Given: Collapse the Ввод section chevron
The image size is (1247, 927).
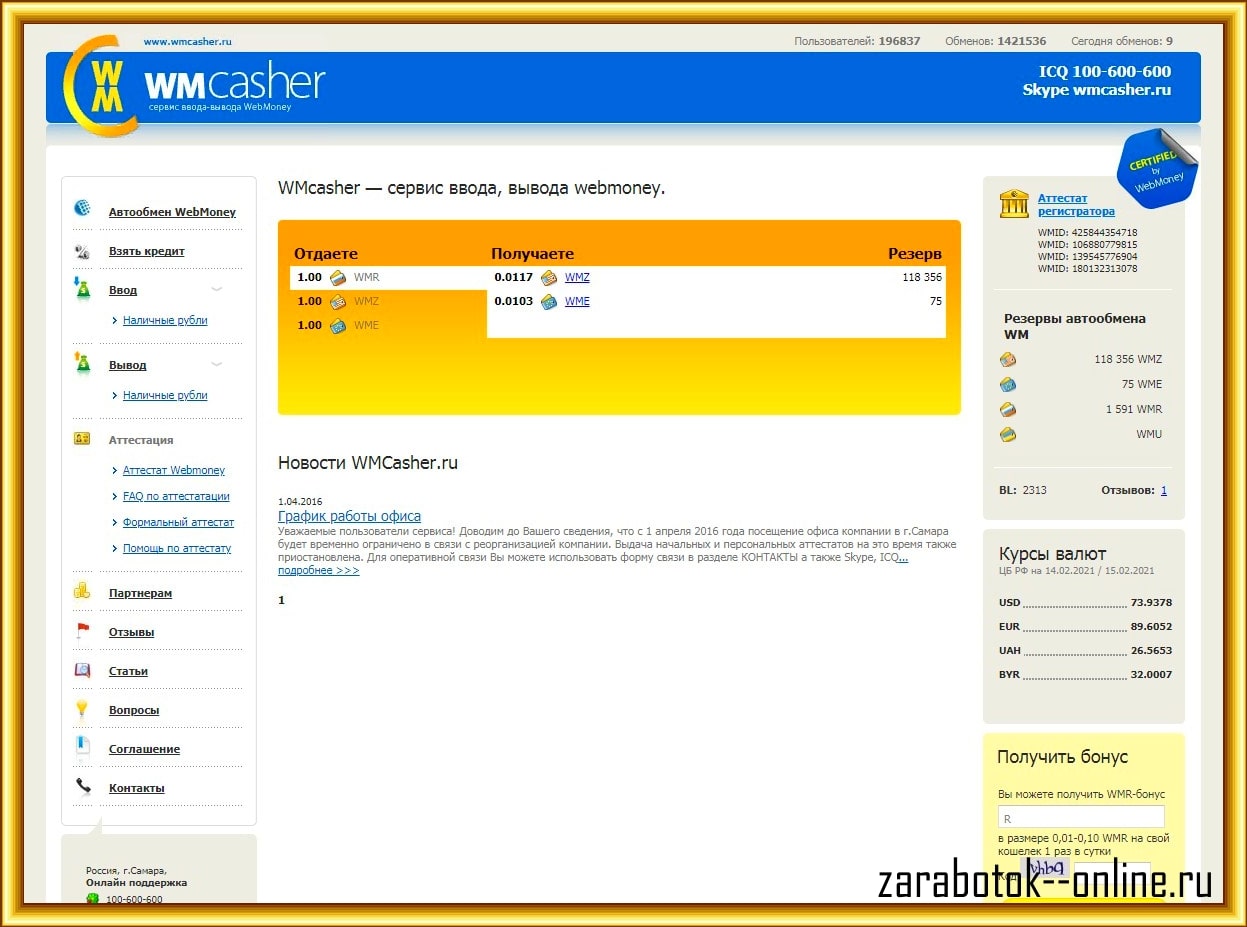Looking at the screenshot, I should coord(216,290).
